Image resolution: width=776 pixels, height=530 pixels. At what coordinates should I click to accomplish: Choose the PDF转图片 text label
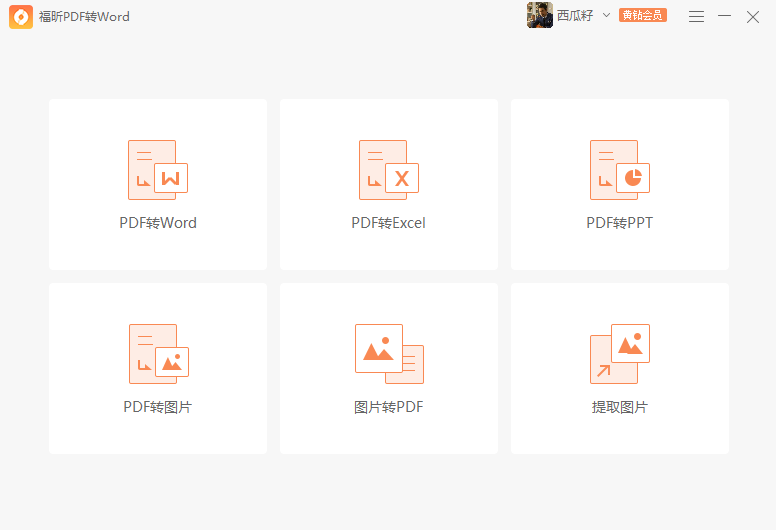(x=157, y=407)
